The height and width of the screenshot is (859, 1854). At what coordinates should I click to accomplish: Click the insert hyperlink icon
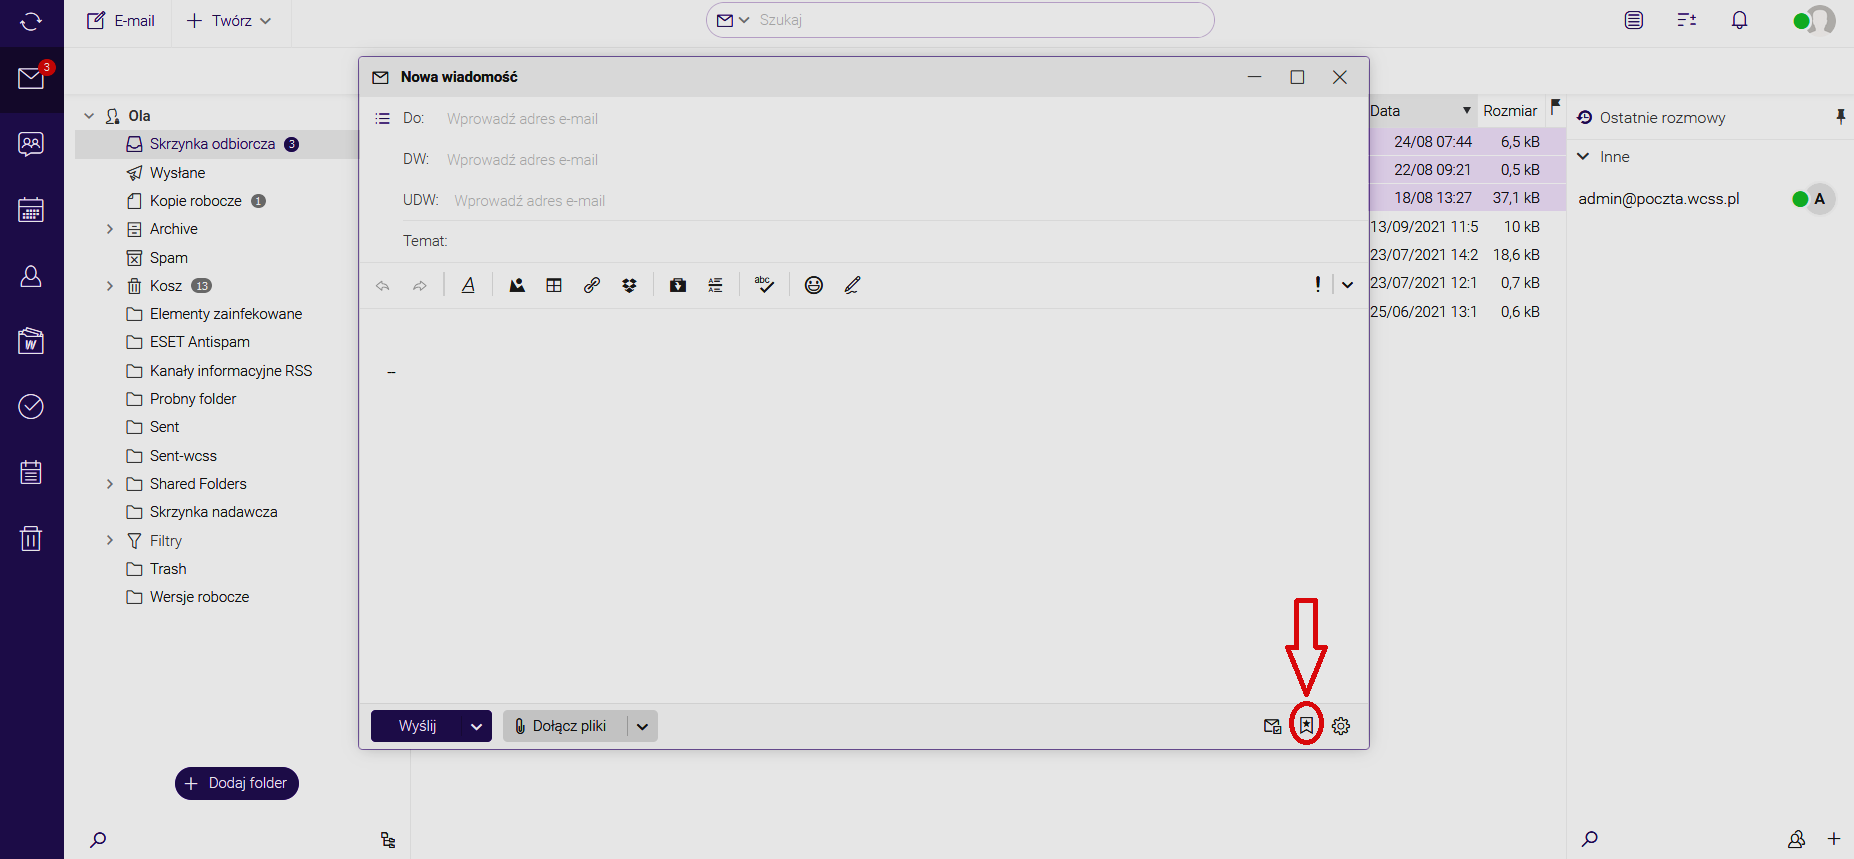[592, 286]
